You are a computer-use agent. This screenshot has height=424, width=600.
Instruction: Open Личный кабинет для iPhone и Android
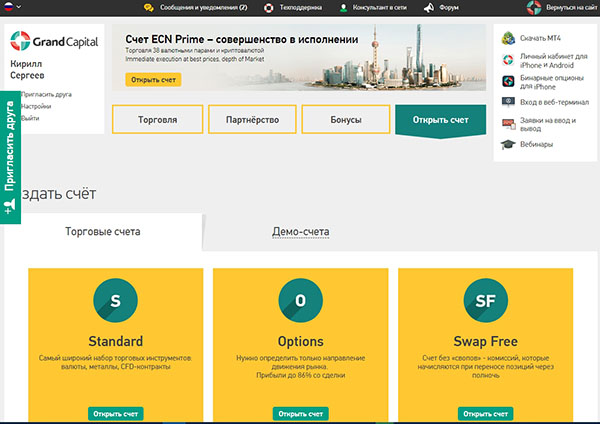point(553,60)
